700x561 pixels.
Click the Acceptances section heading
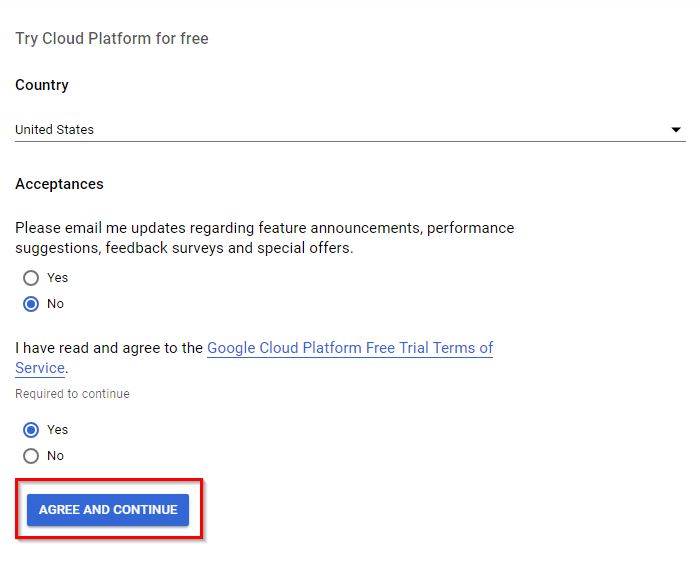point(59,184)
